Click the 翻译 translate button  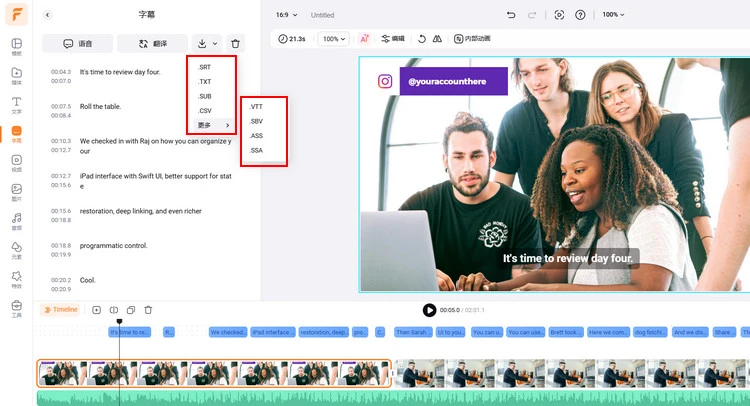click(151, 44)
